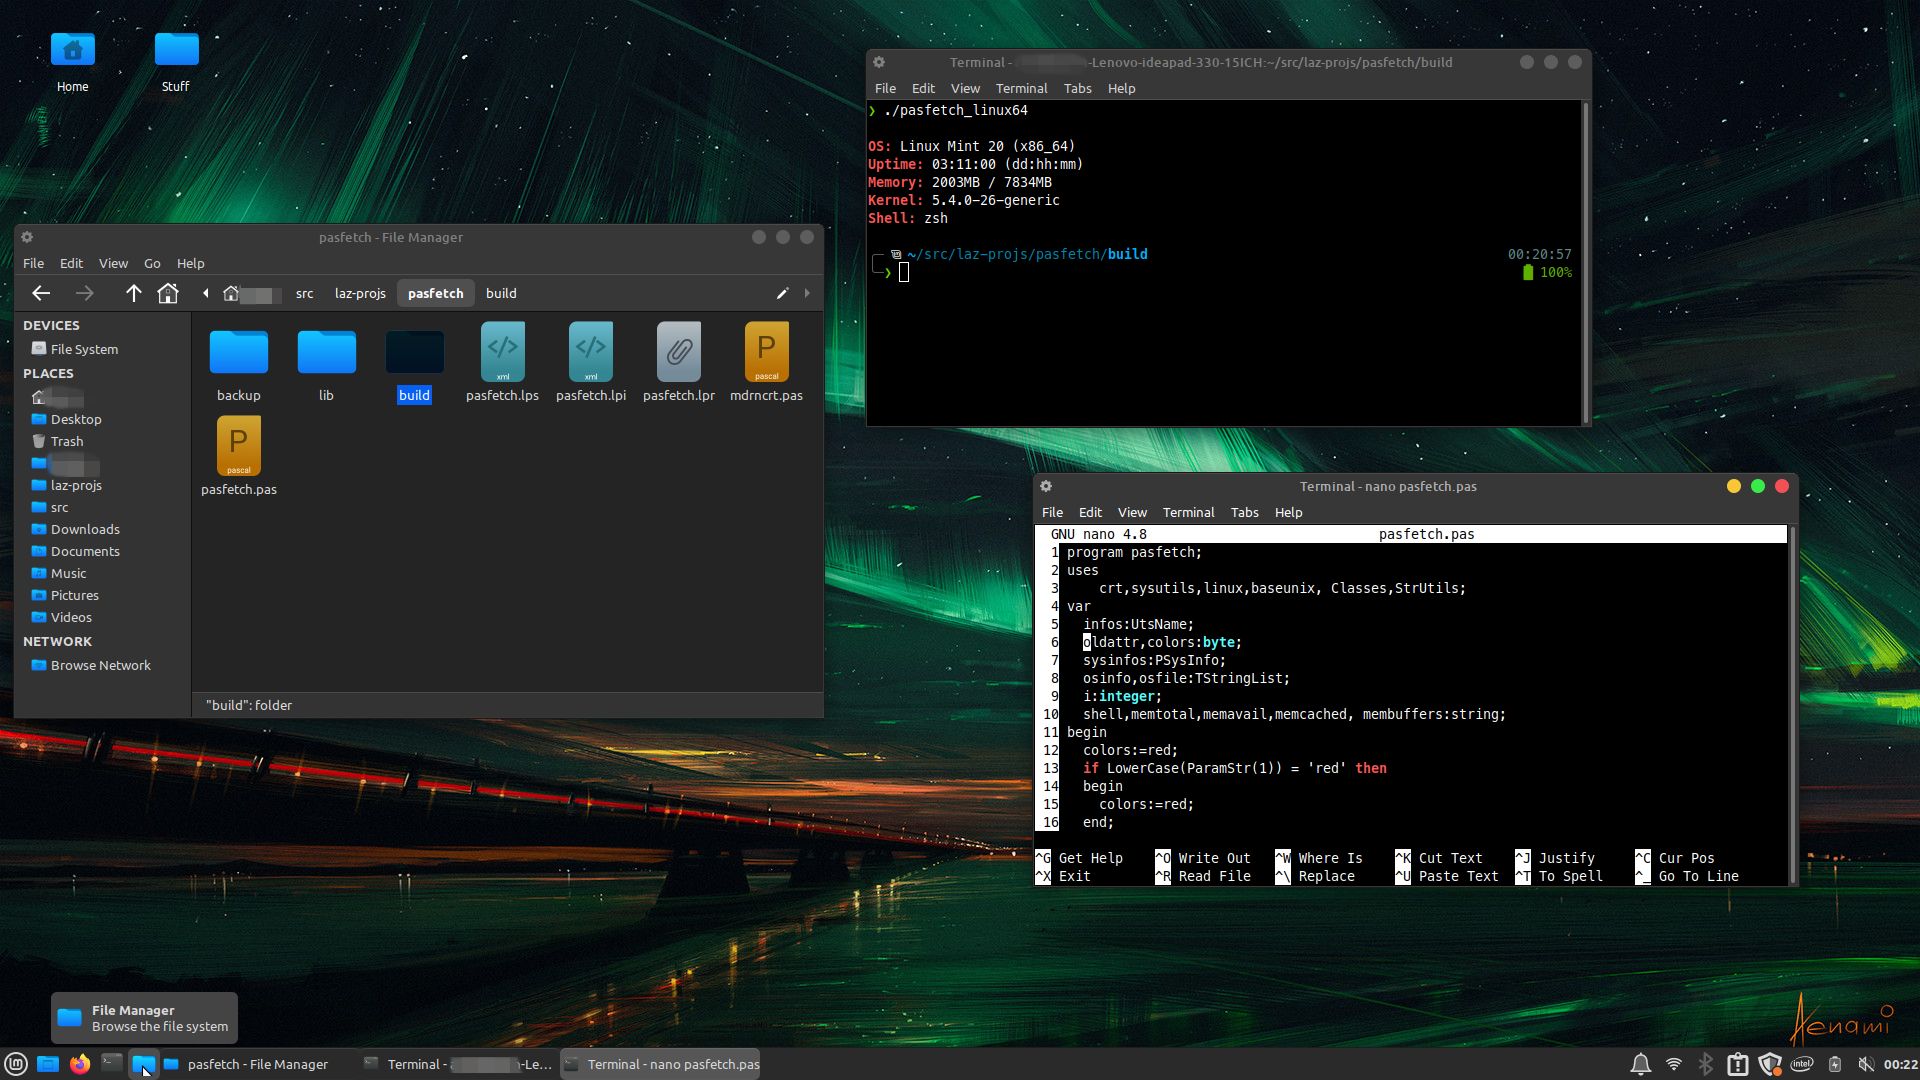The width and height of the screenshot is (1920, 1080).
Task: Open the Terminal menu in the nano window
Action: click(x=1188, y=512)
